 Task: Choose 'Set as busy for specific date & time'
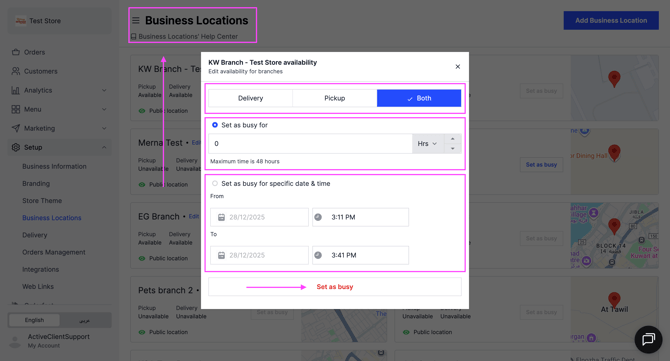pyautogui.click(x=215, y=183)
